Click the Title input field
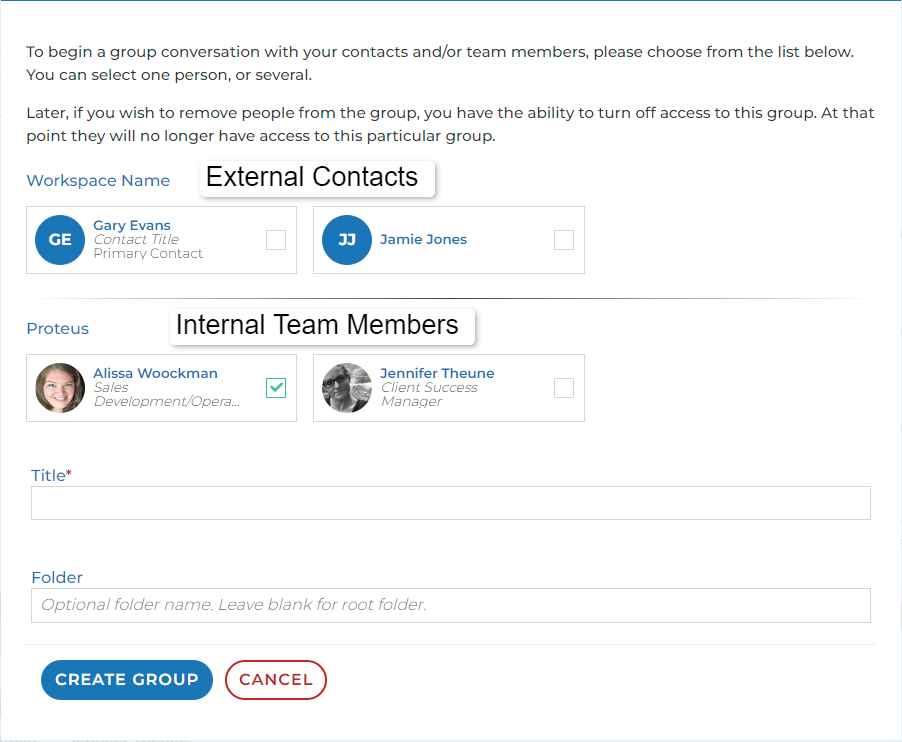902x742 pixels. (450, 503)
